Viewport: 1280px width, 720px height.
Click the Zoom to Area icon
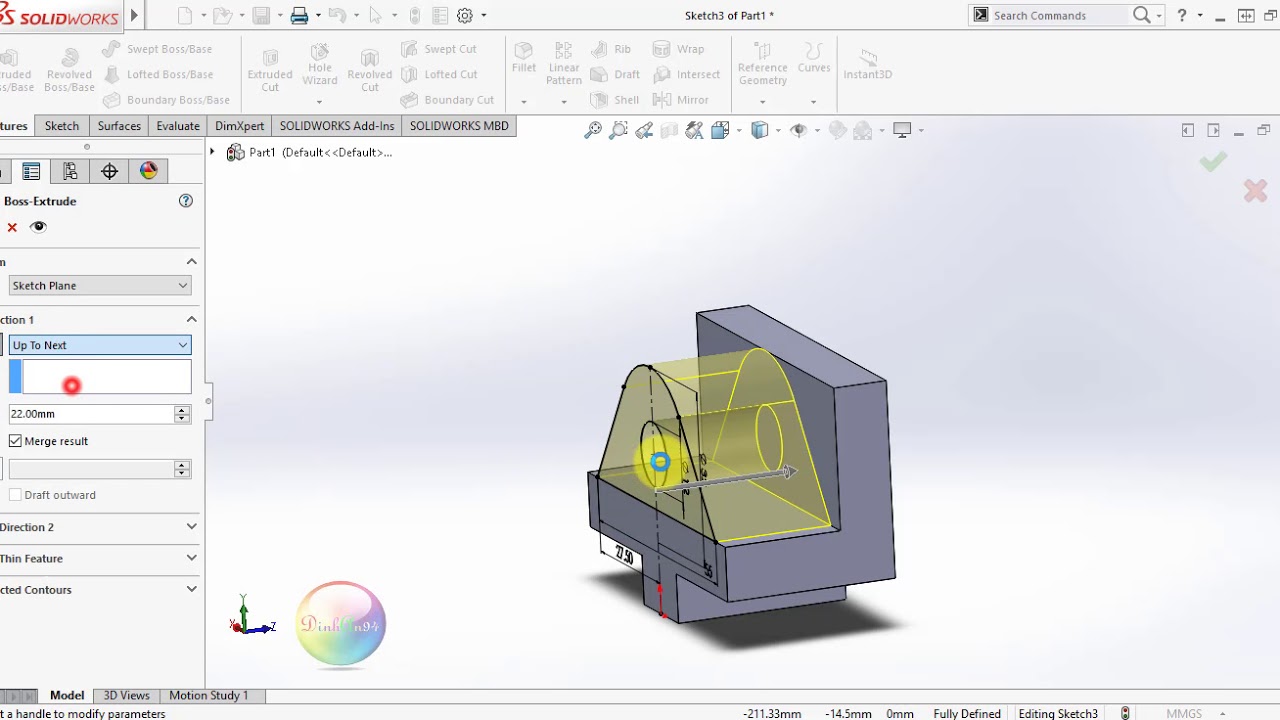pos(619,130)
